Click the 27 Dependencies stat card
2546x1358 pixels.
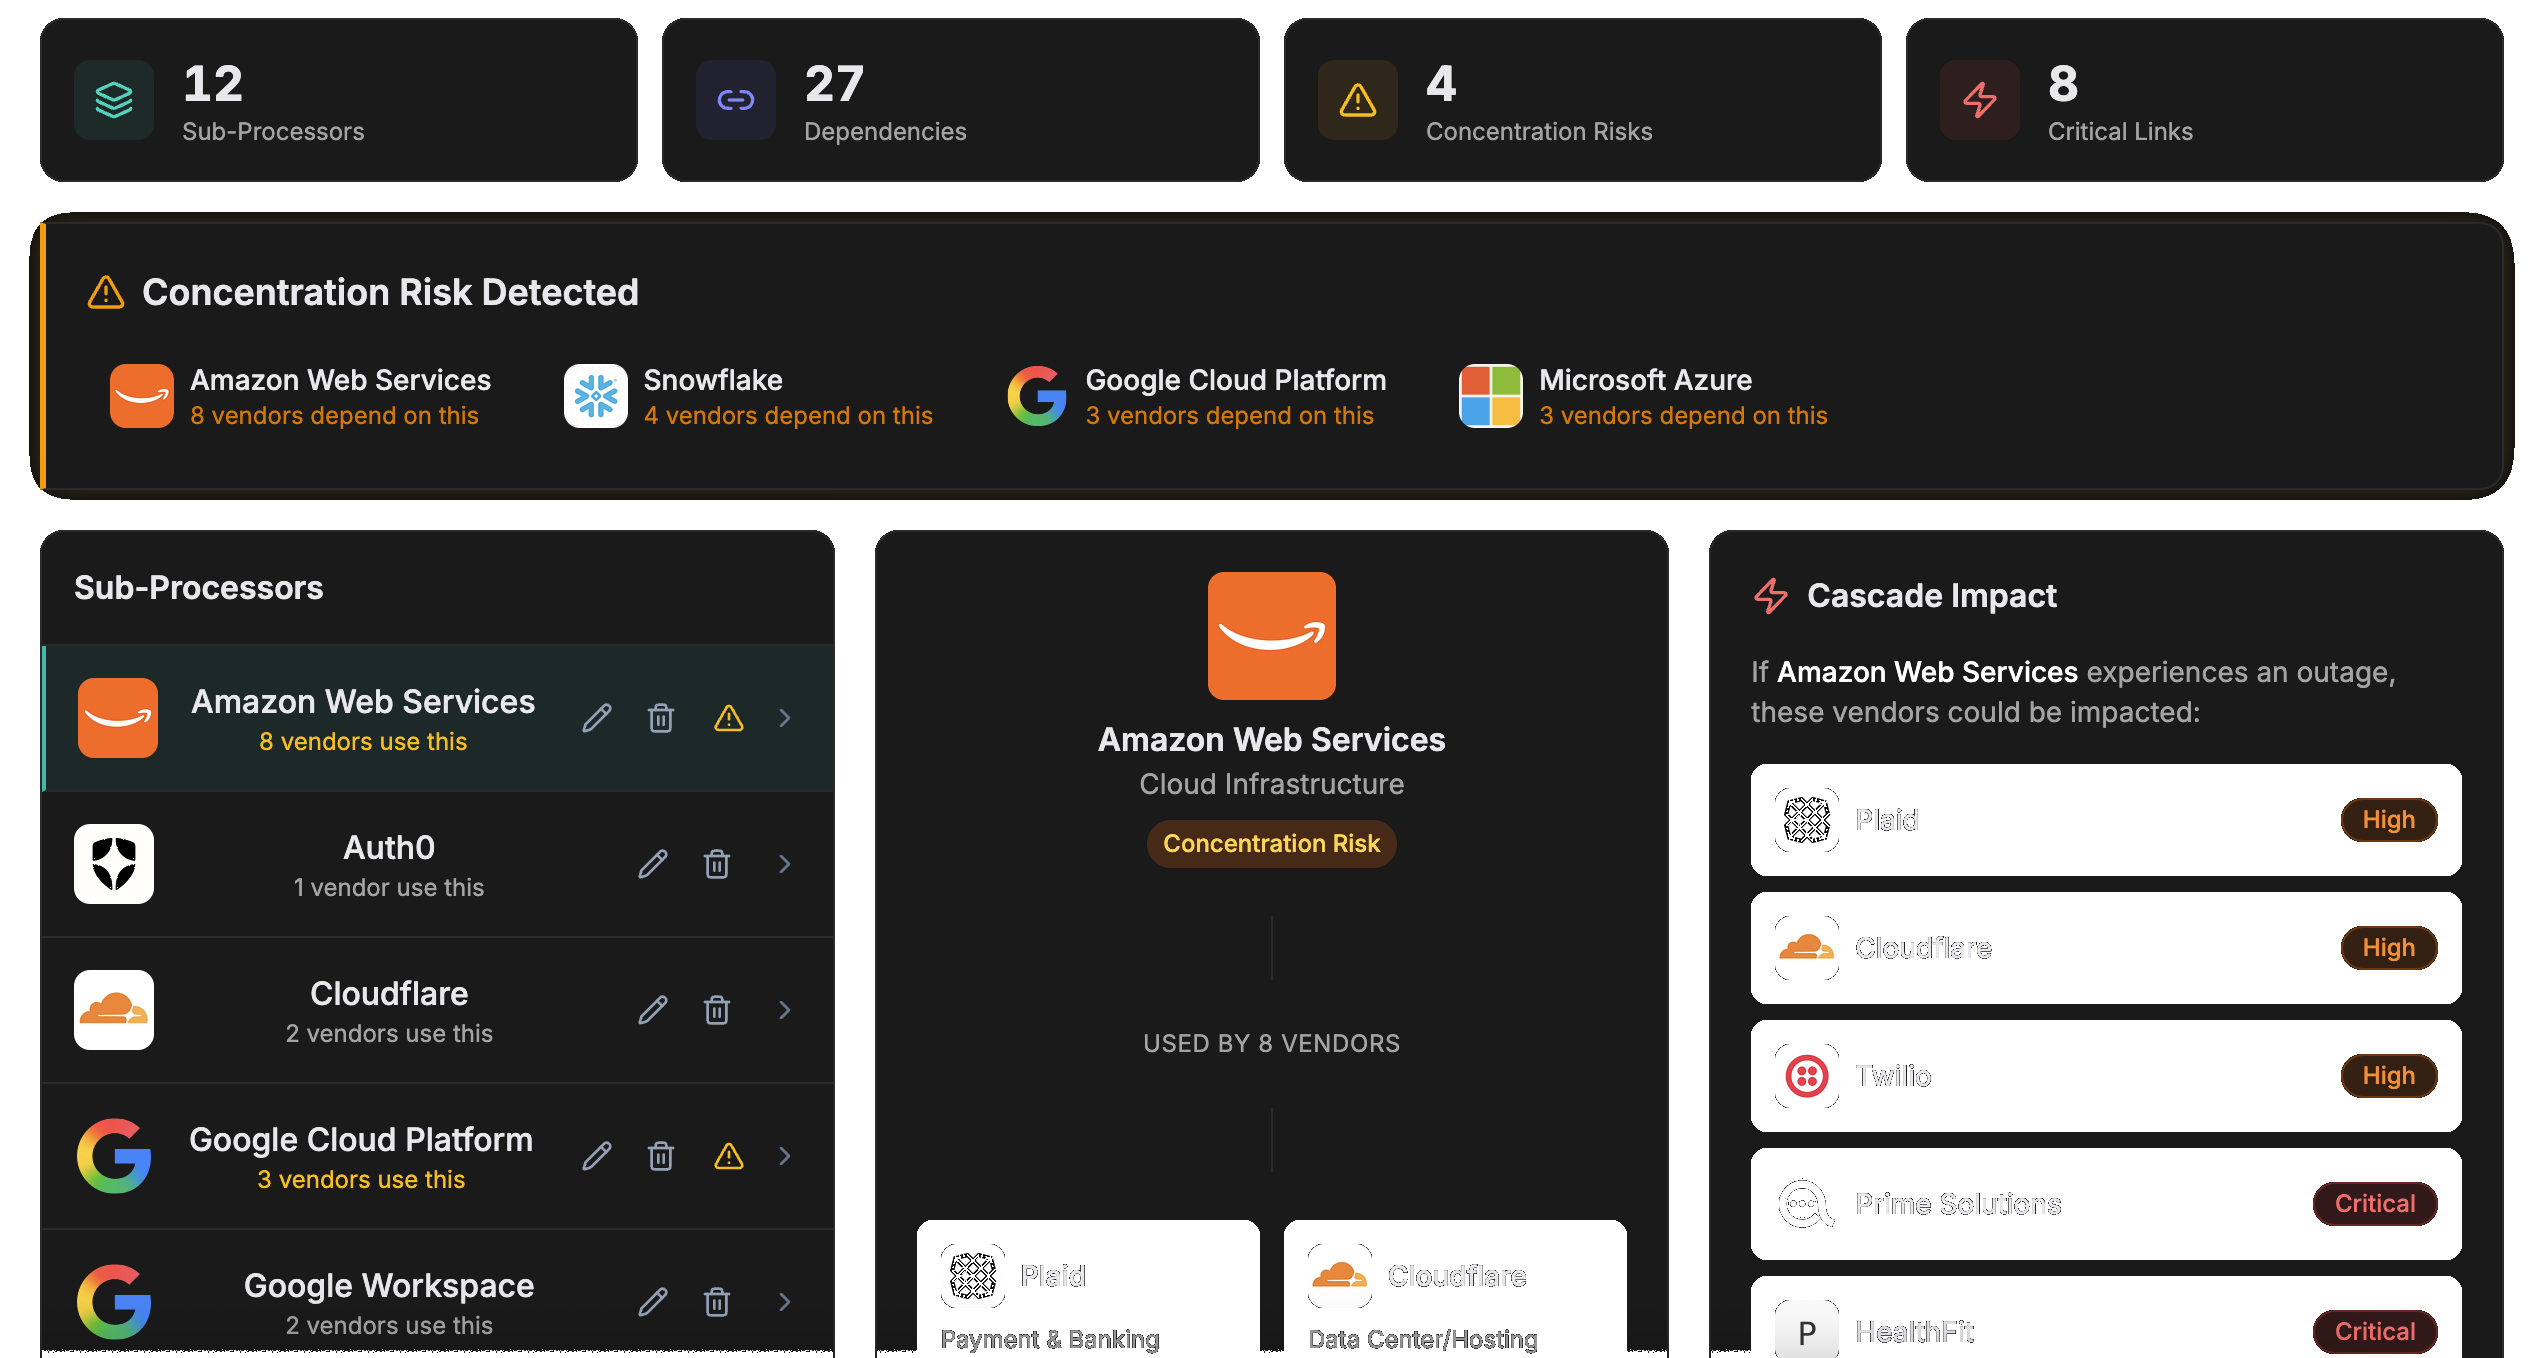961,100
